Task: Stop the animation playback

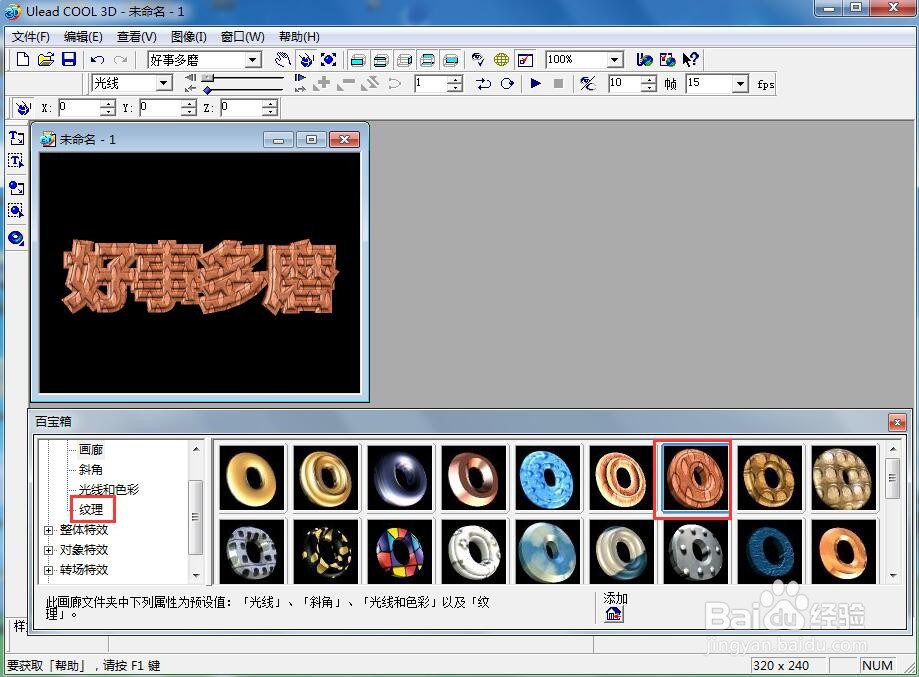Action: coord(559,83)
